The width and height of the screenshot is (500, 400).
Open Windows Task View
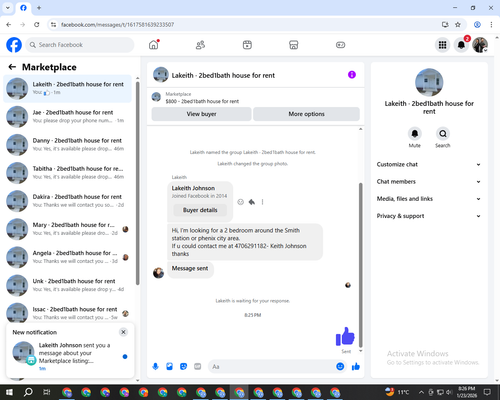[47, 392]
